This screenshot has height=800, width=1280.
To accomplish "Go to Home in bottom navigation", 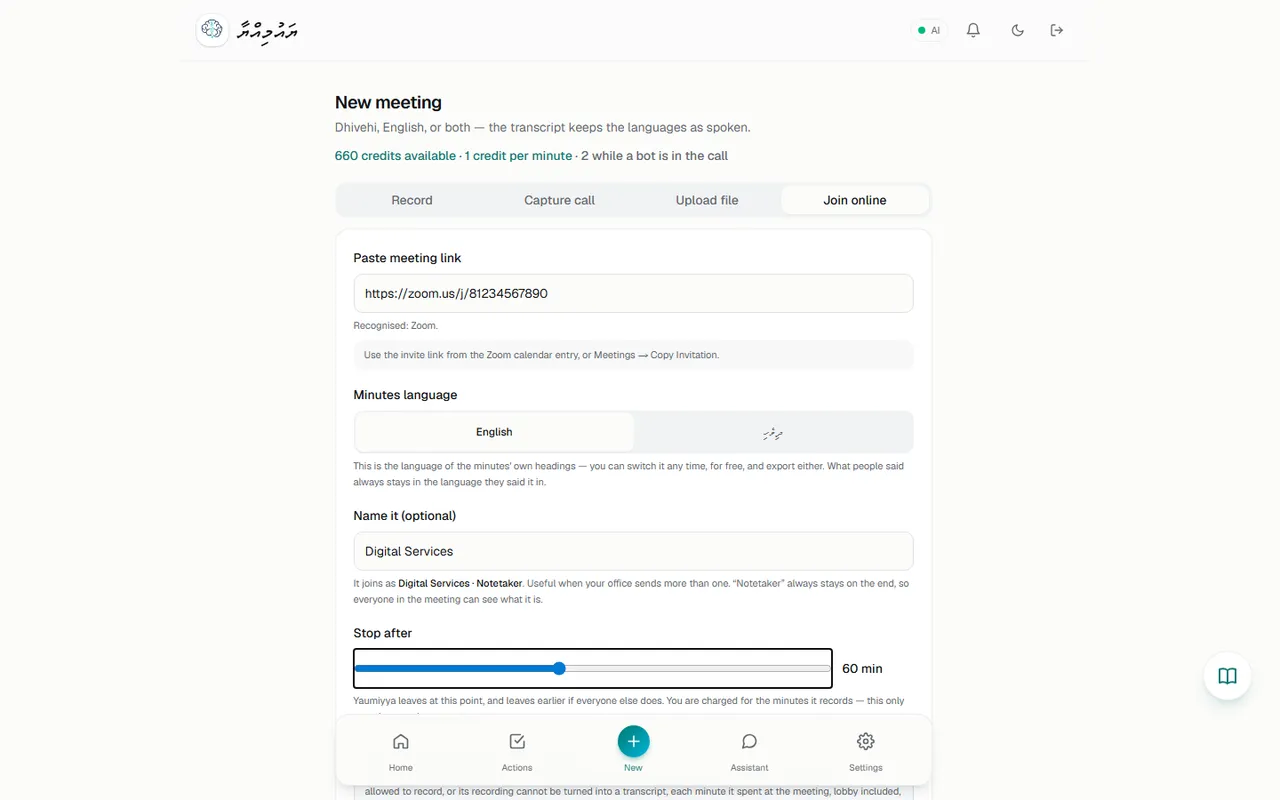I will click(401, 752).
